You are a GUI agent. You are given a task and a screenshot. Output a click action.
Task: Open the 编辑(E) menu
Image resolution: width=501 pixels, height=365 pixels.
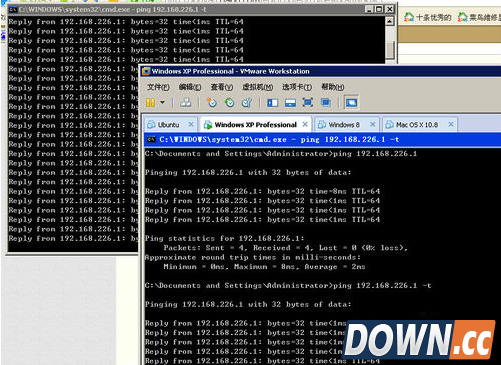190,87
